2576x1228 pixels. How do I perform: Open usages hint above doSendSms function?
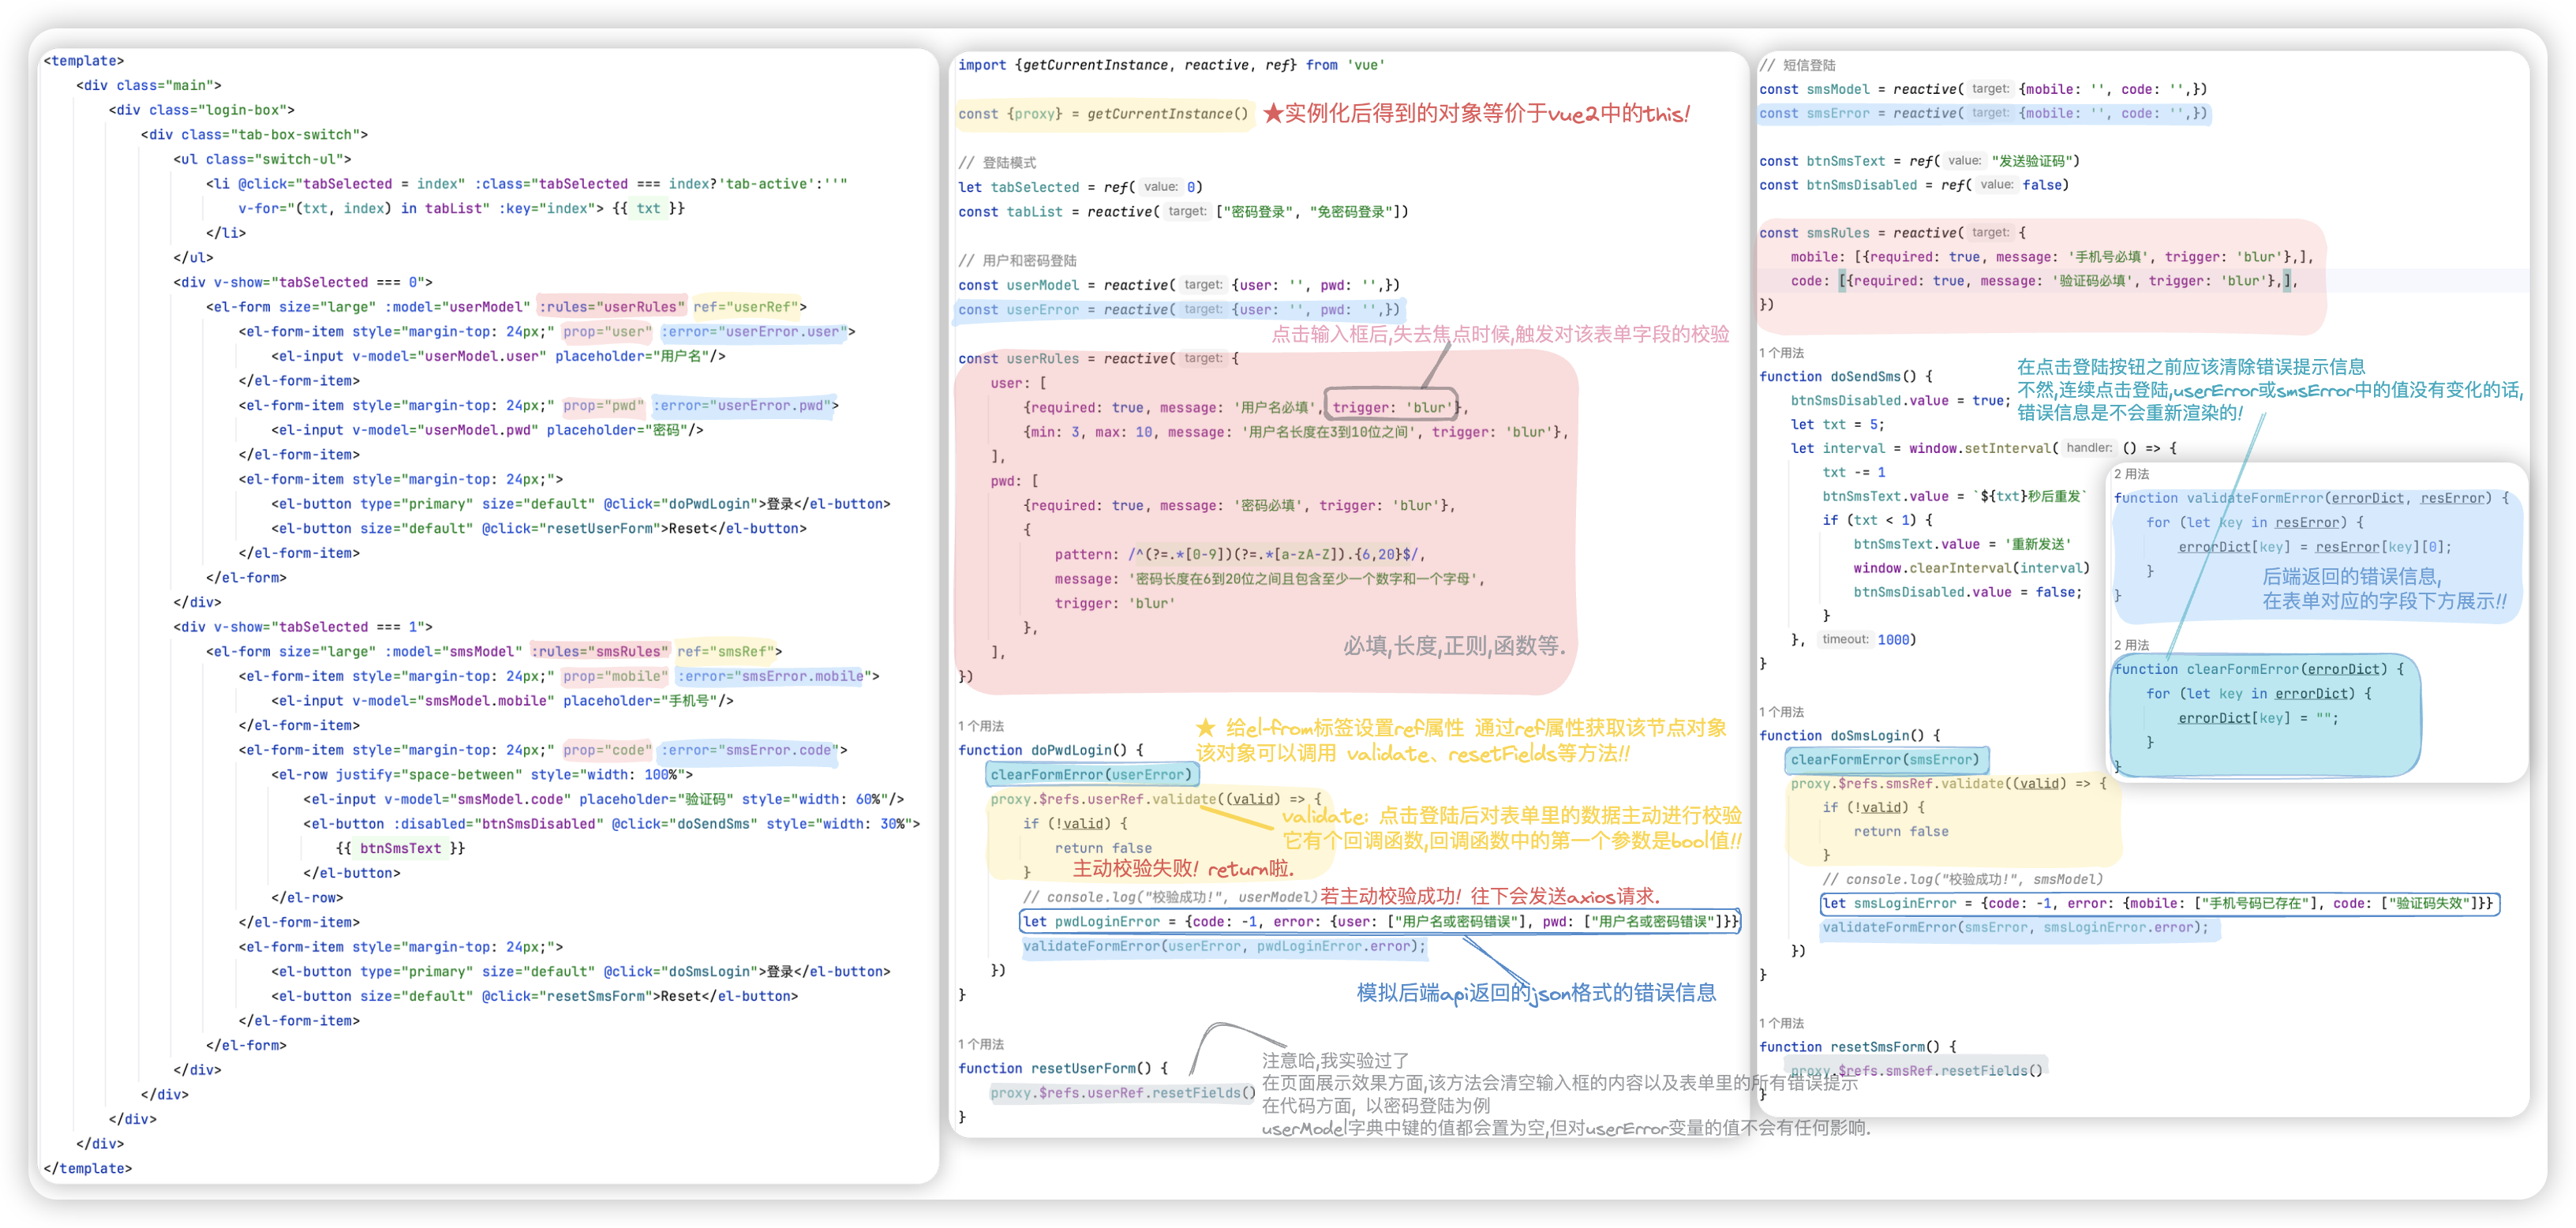click(1781, 353)
